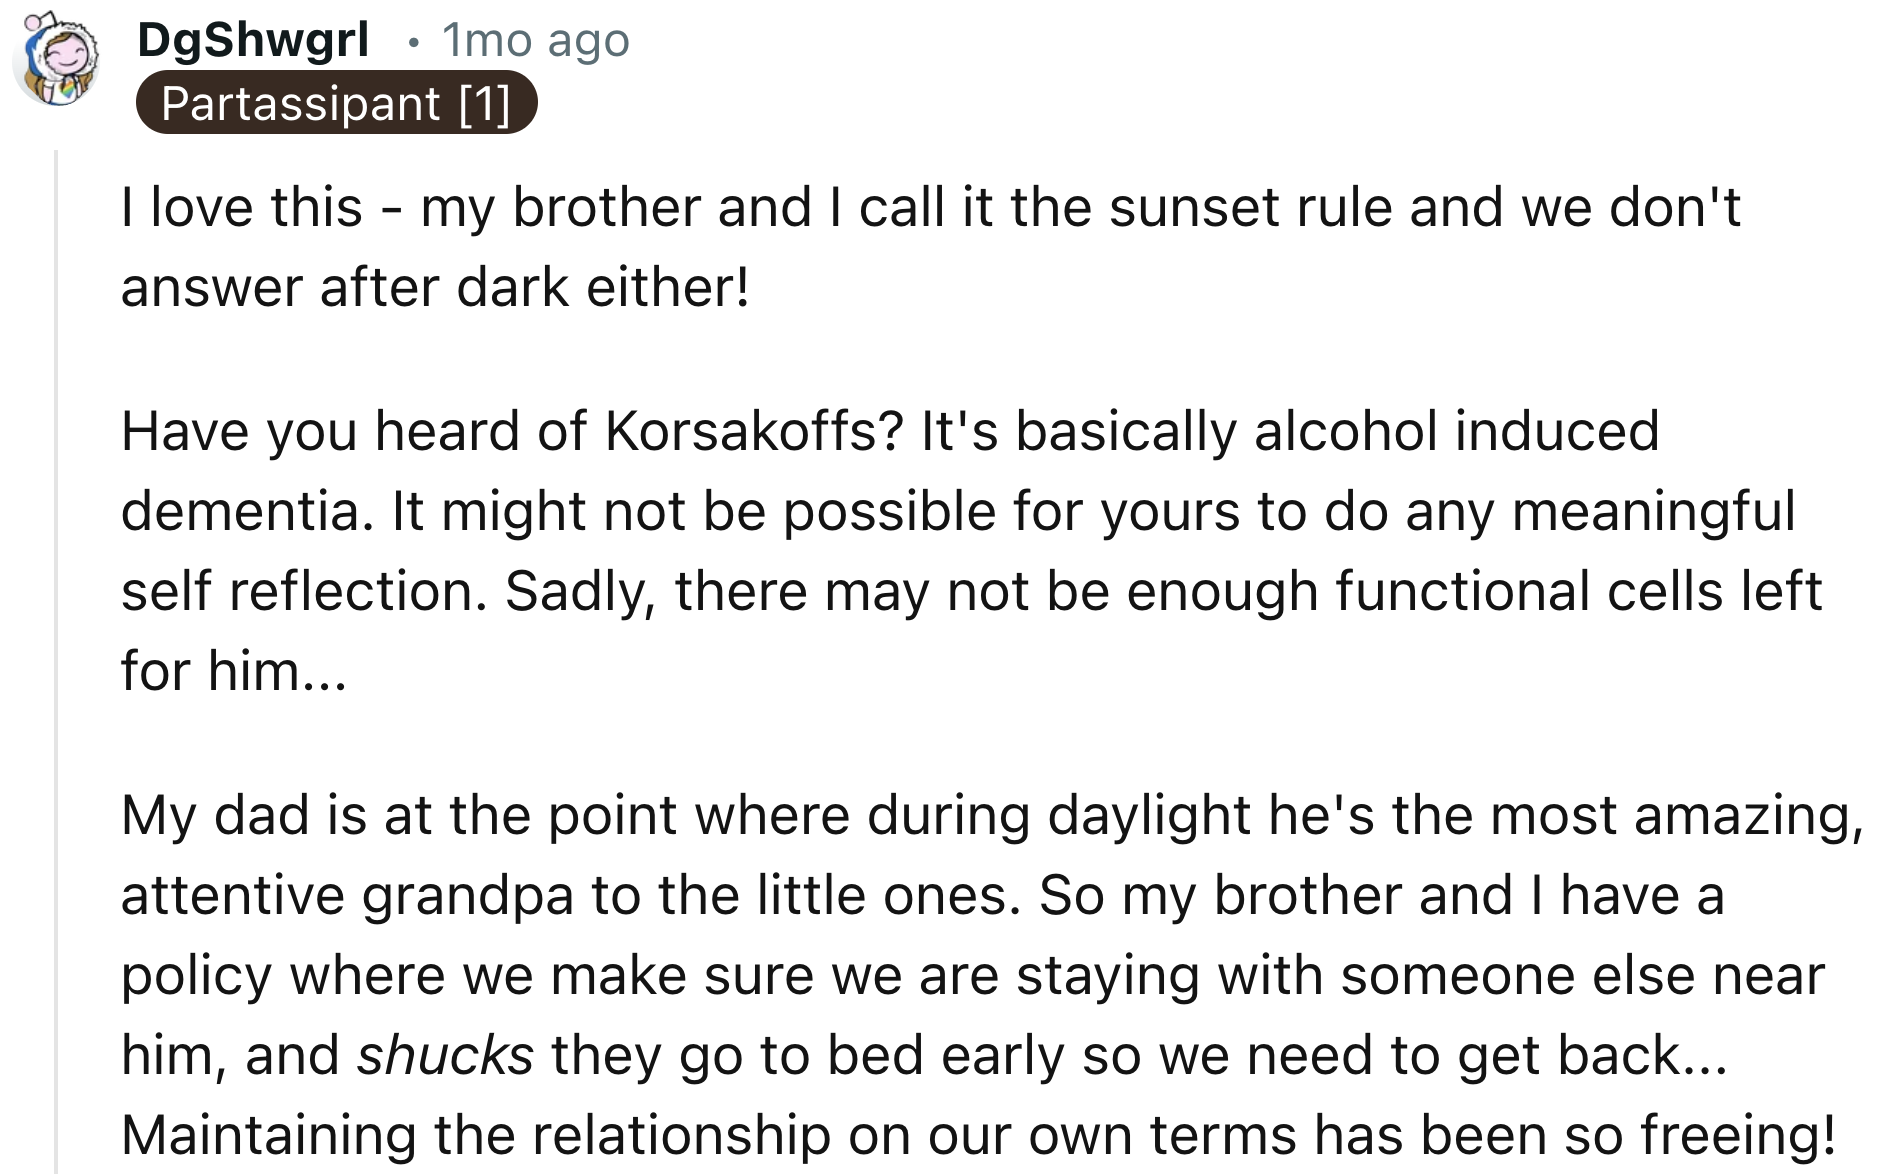Click the words "self reflection." in the comment
The width and height of the screenshot is (1880, 1174).
click(304, 591)
